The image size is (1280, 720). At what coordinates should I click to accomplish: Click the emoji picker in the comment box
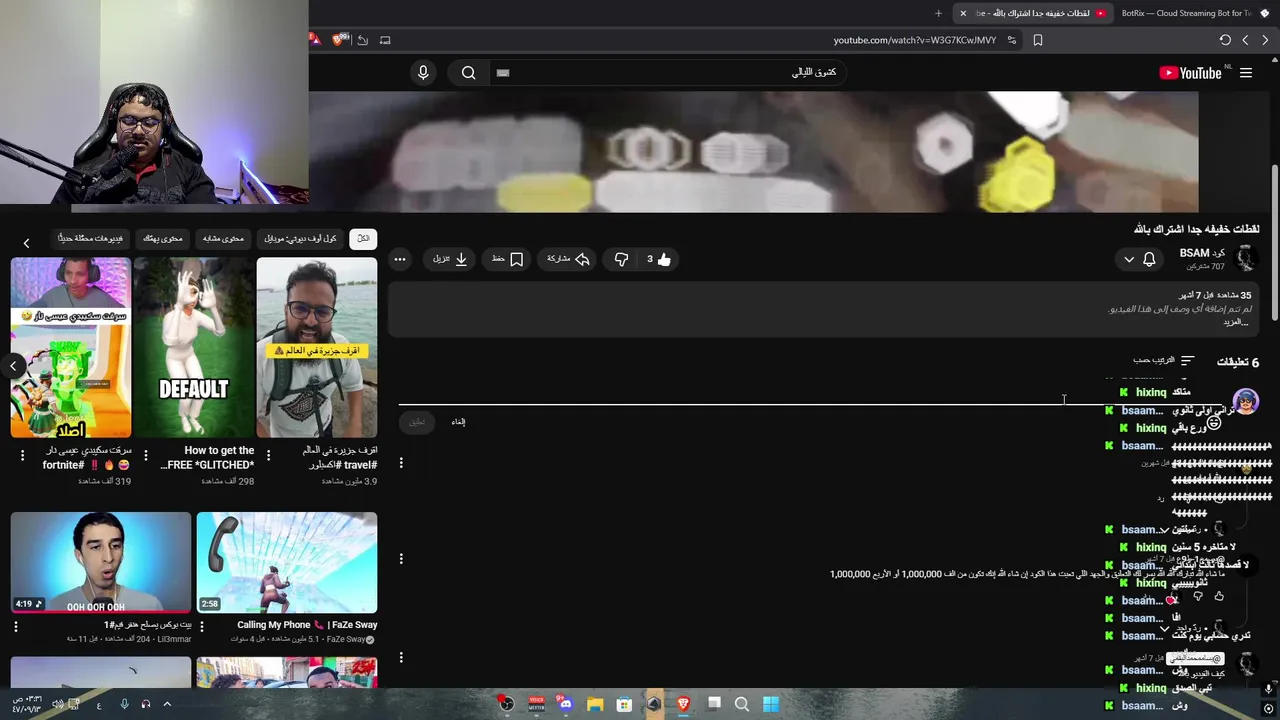click(1213, 423)
